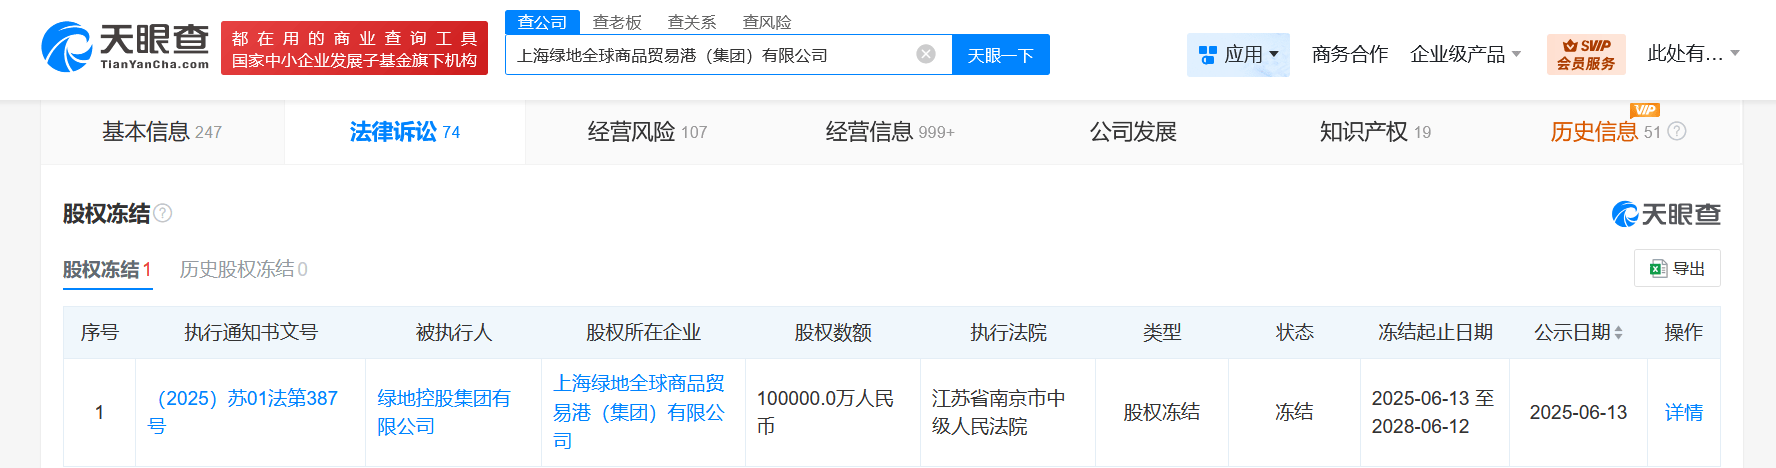Sort by 公示日期 using sort arrows
This screenshot has height=468, width=1776.
[1618, 333]
